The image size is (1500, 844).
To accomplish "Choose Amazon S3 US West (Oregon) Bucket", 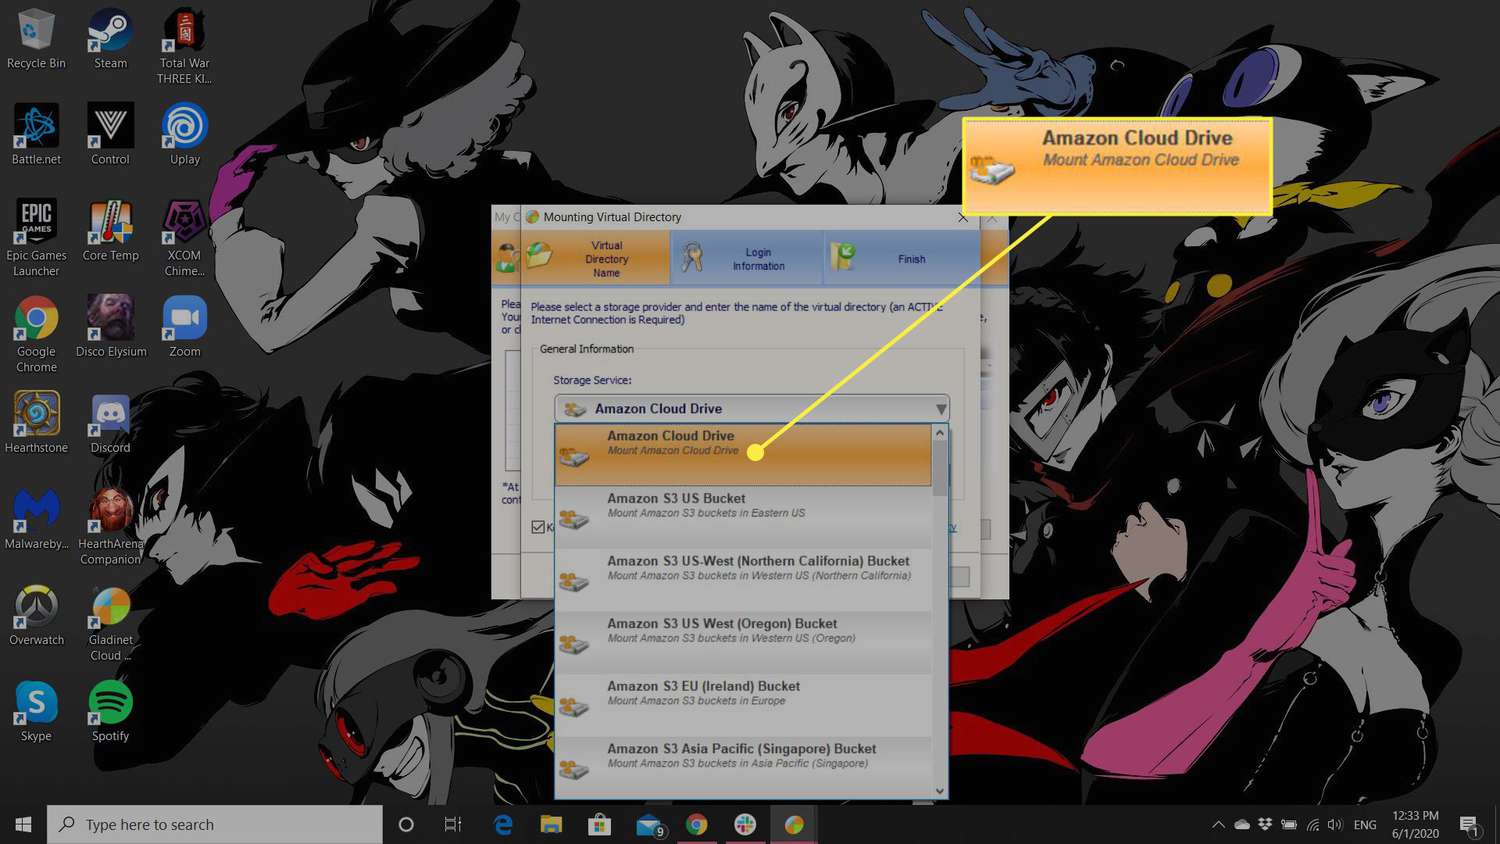I will tap(743, 642).
